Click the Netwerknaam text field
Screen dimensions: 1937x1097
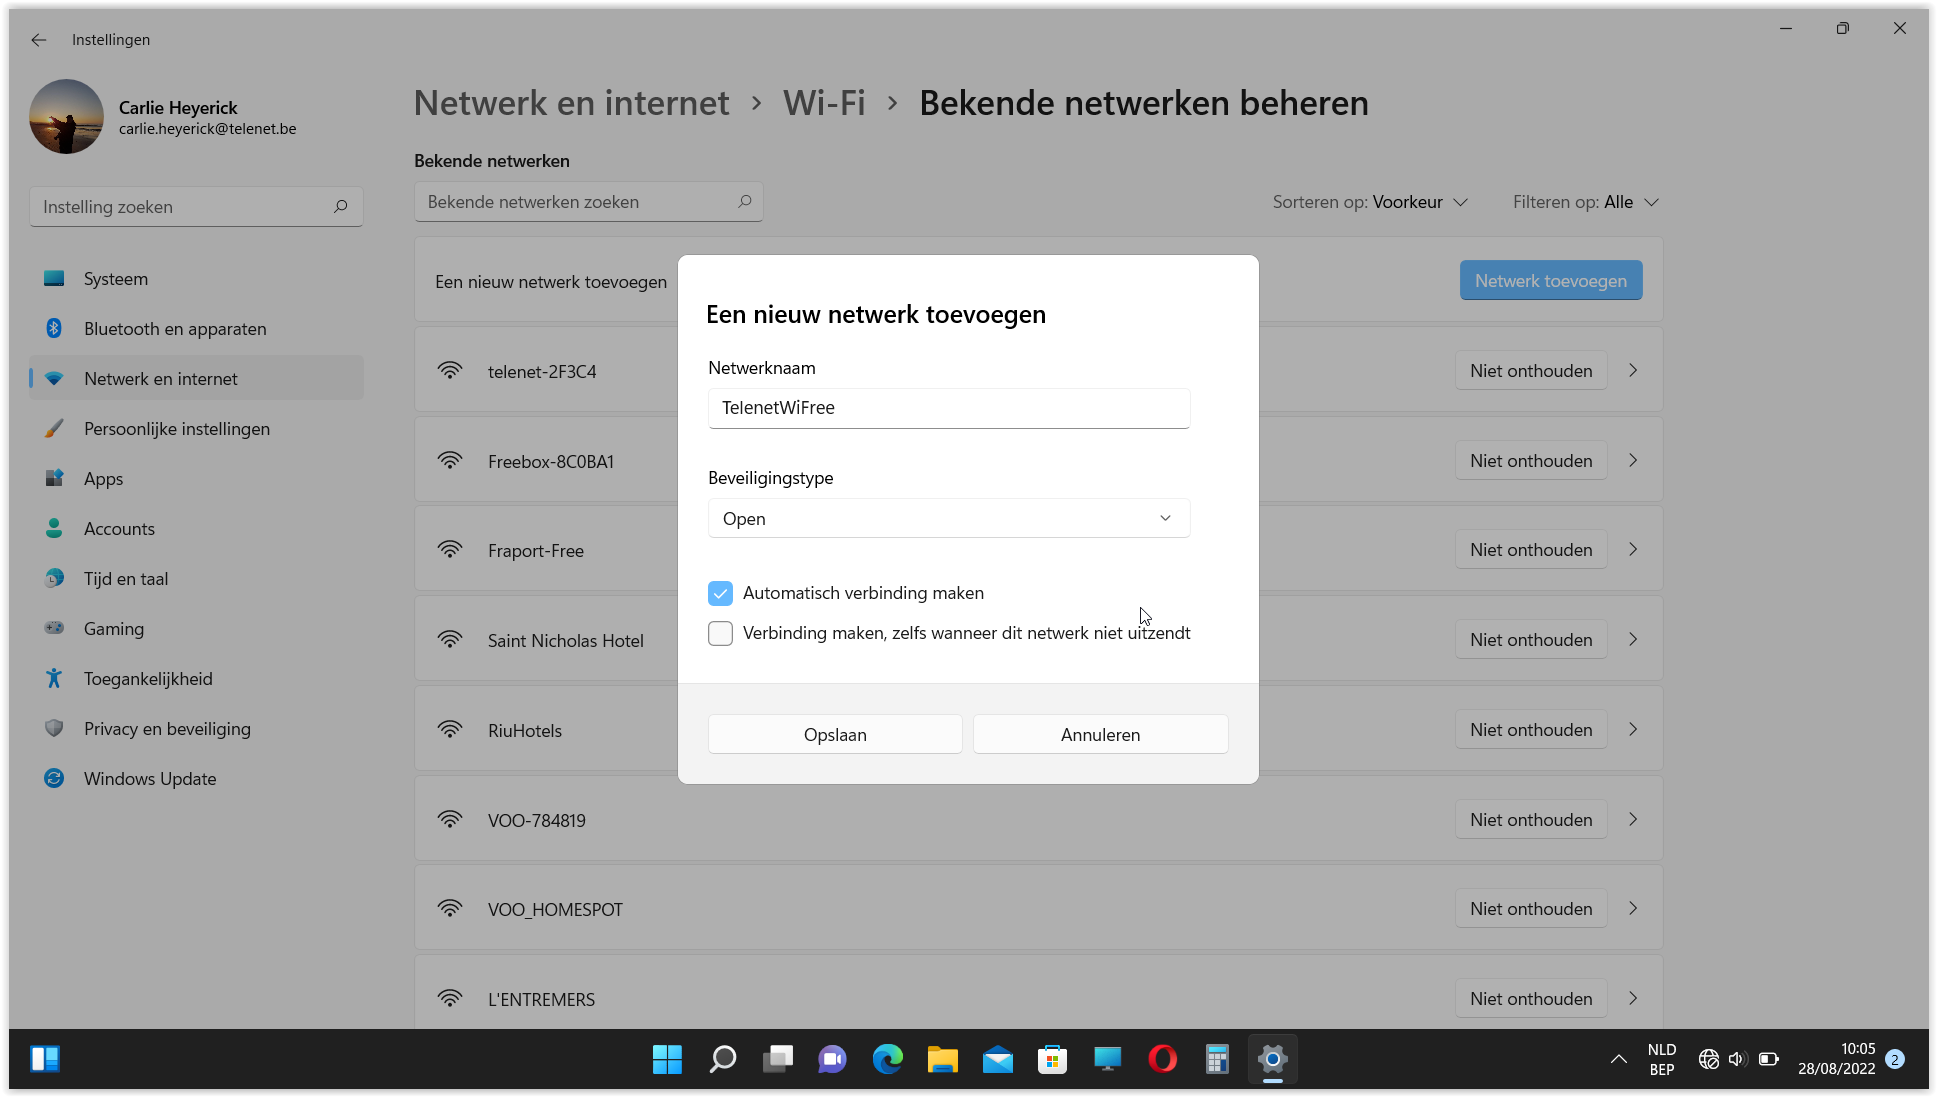coord(948,408)
